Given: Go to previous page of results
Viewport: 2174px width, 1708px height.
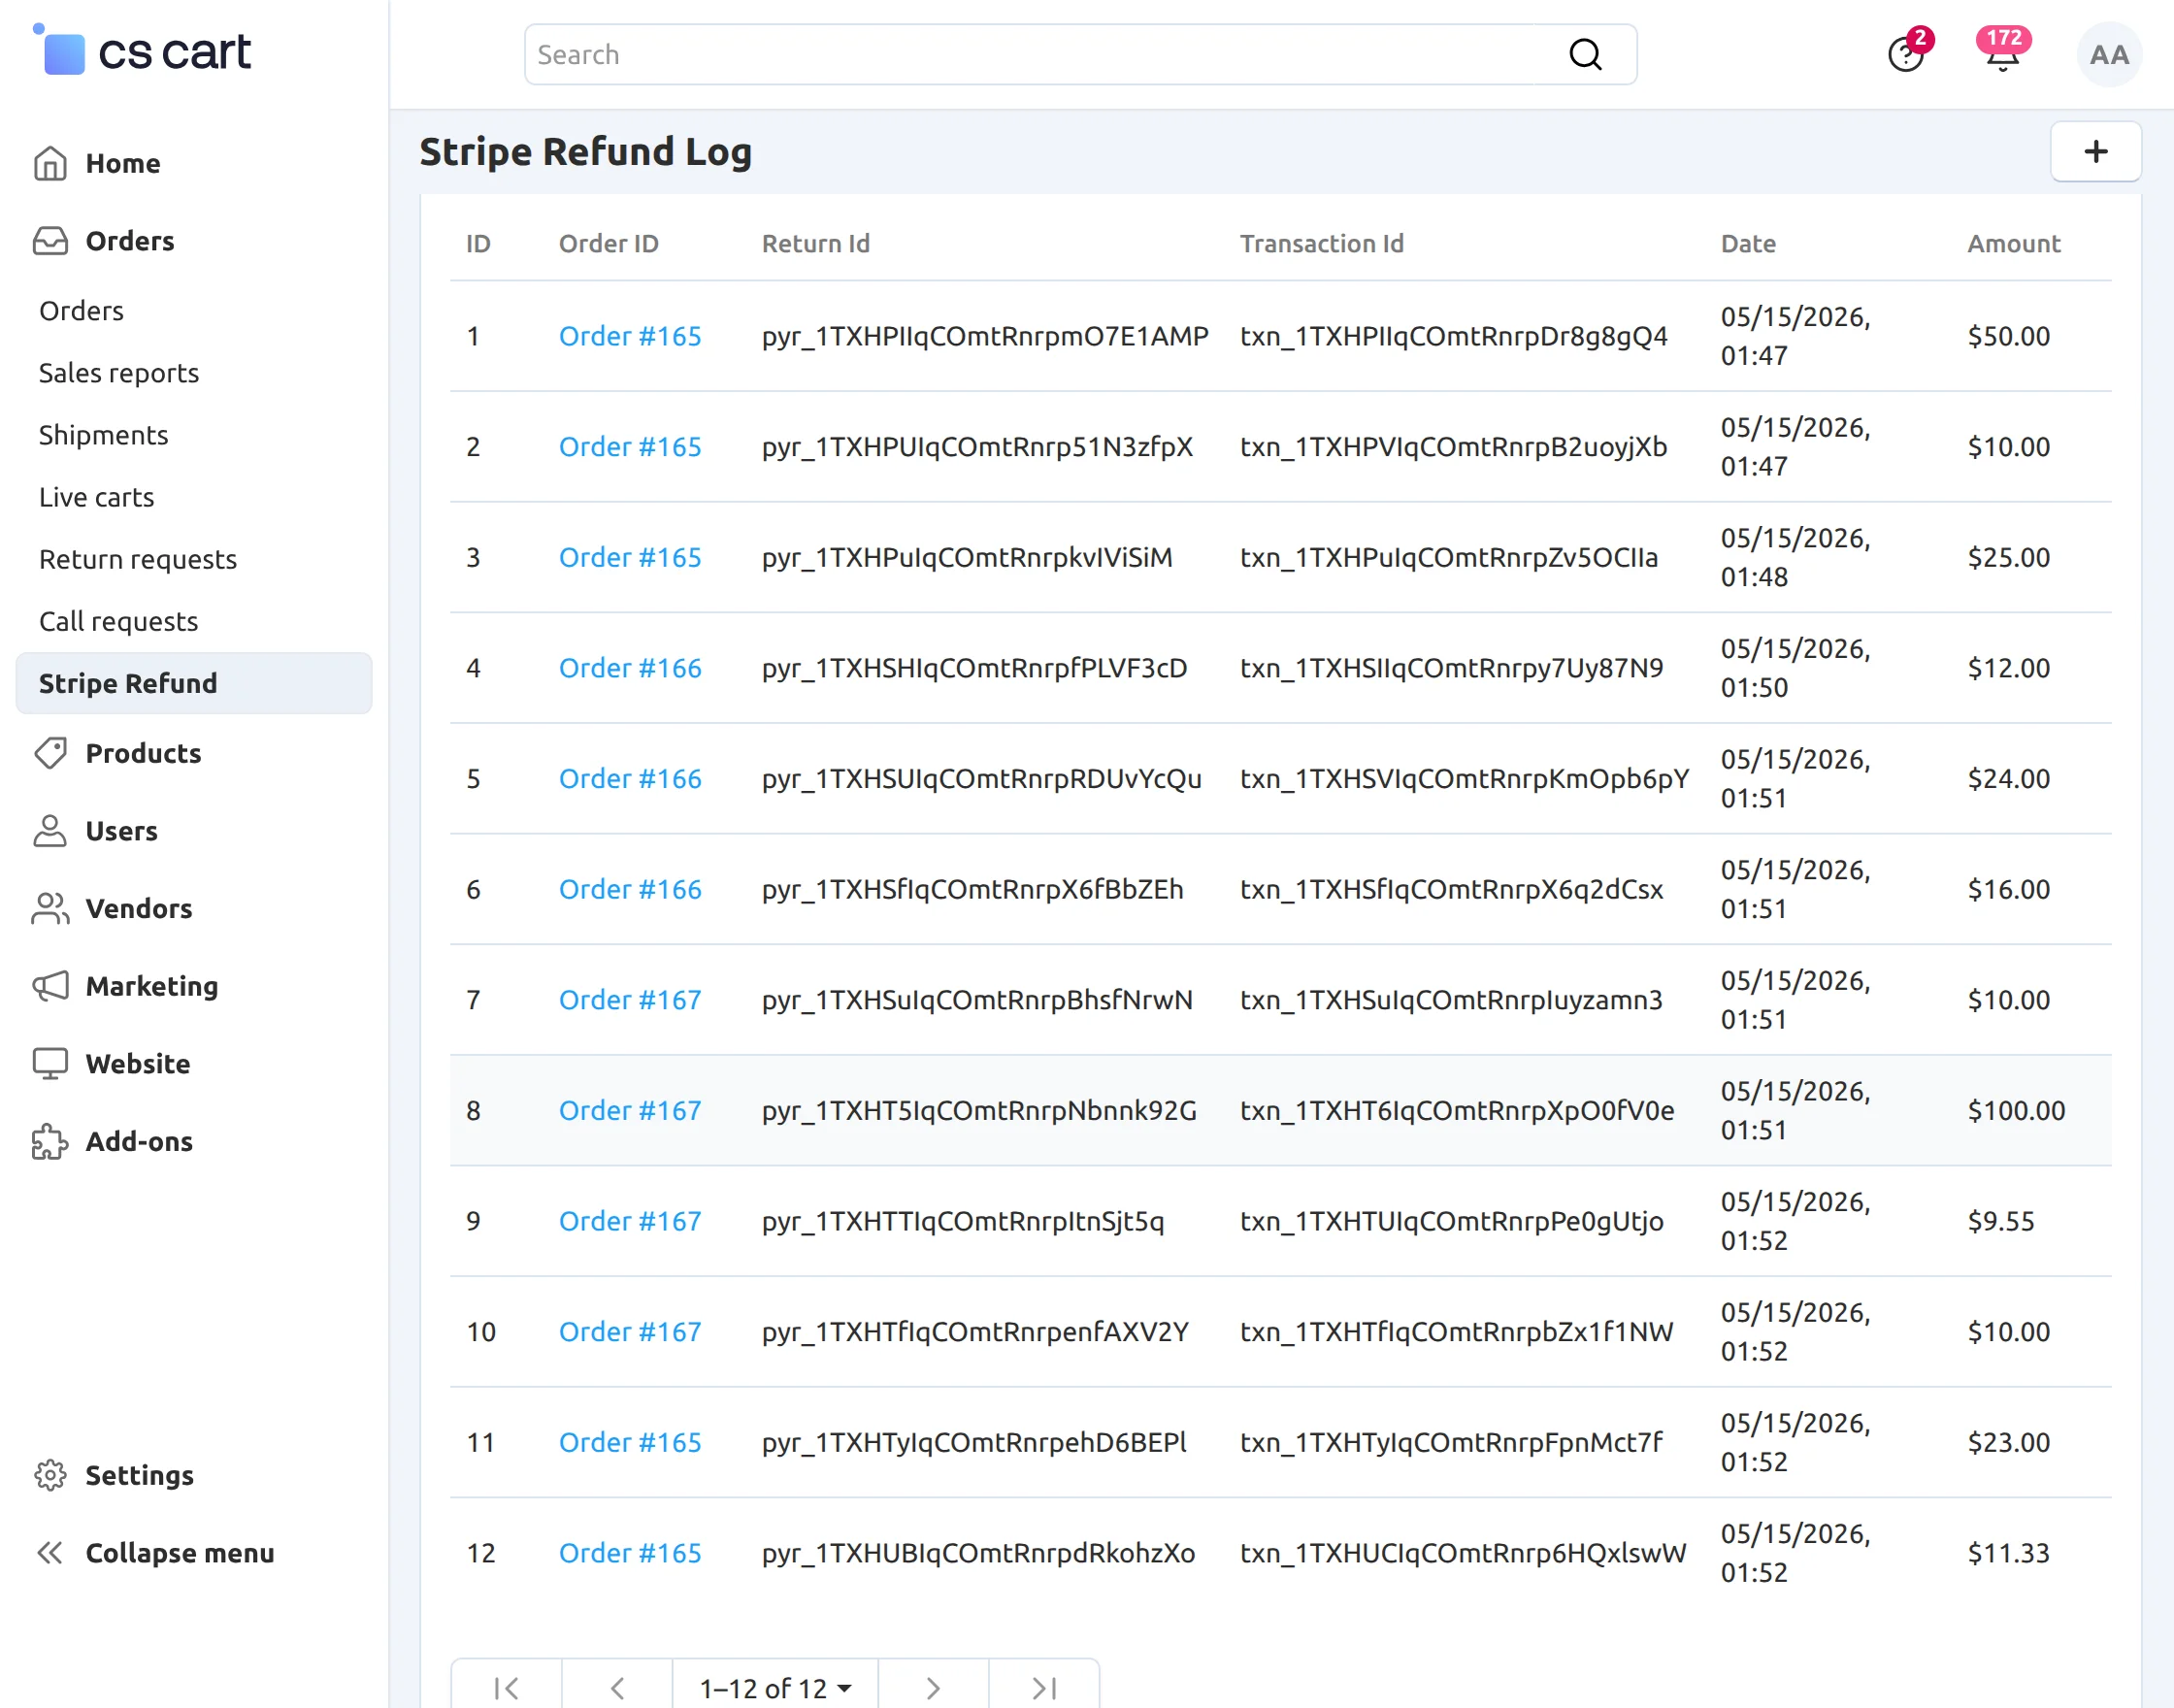Looking at the screenshot, I should [x=617, y=1688].
